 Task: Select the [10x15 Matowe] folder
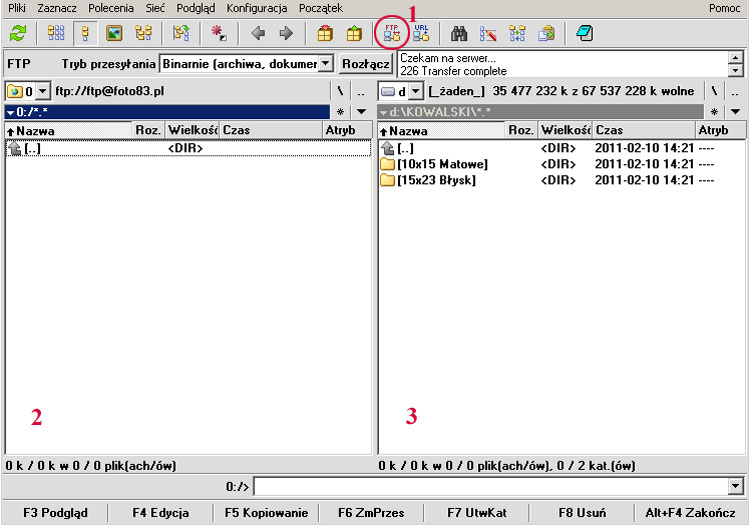442,164
